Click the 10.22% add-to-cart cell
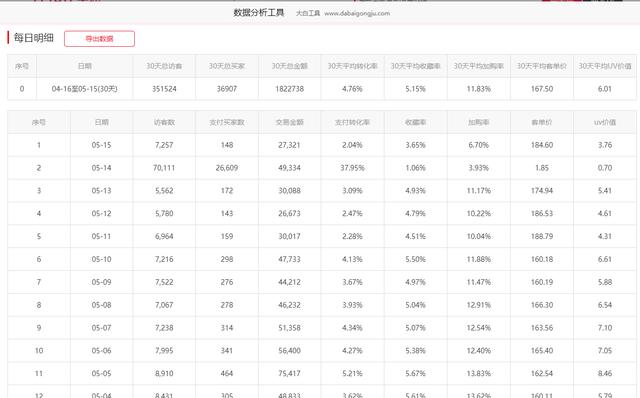640x398 pixels. [479, 214]
